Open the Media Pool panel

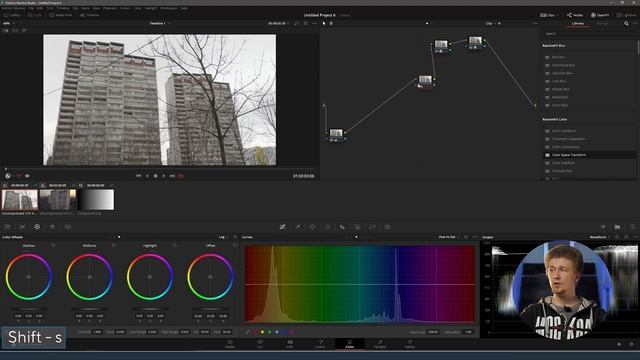(x=61, y=15)
